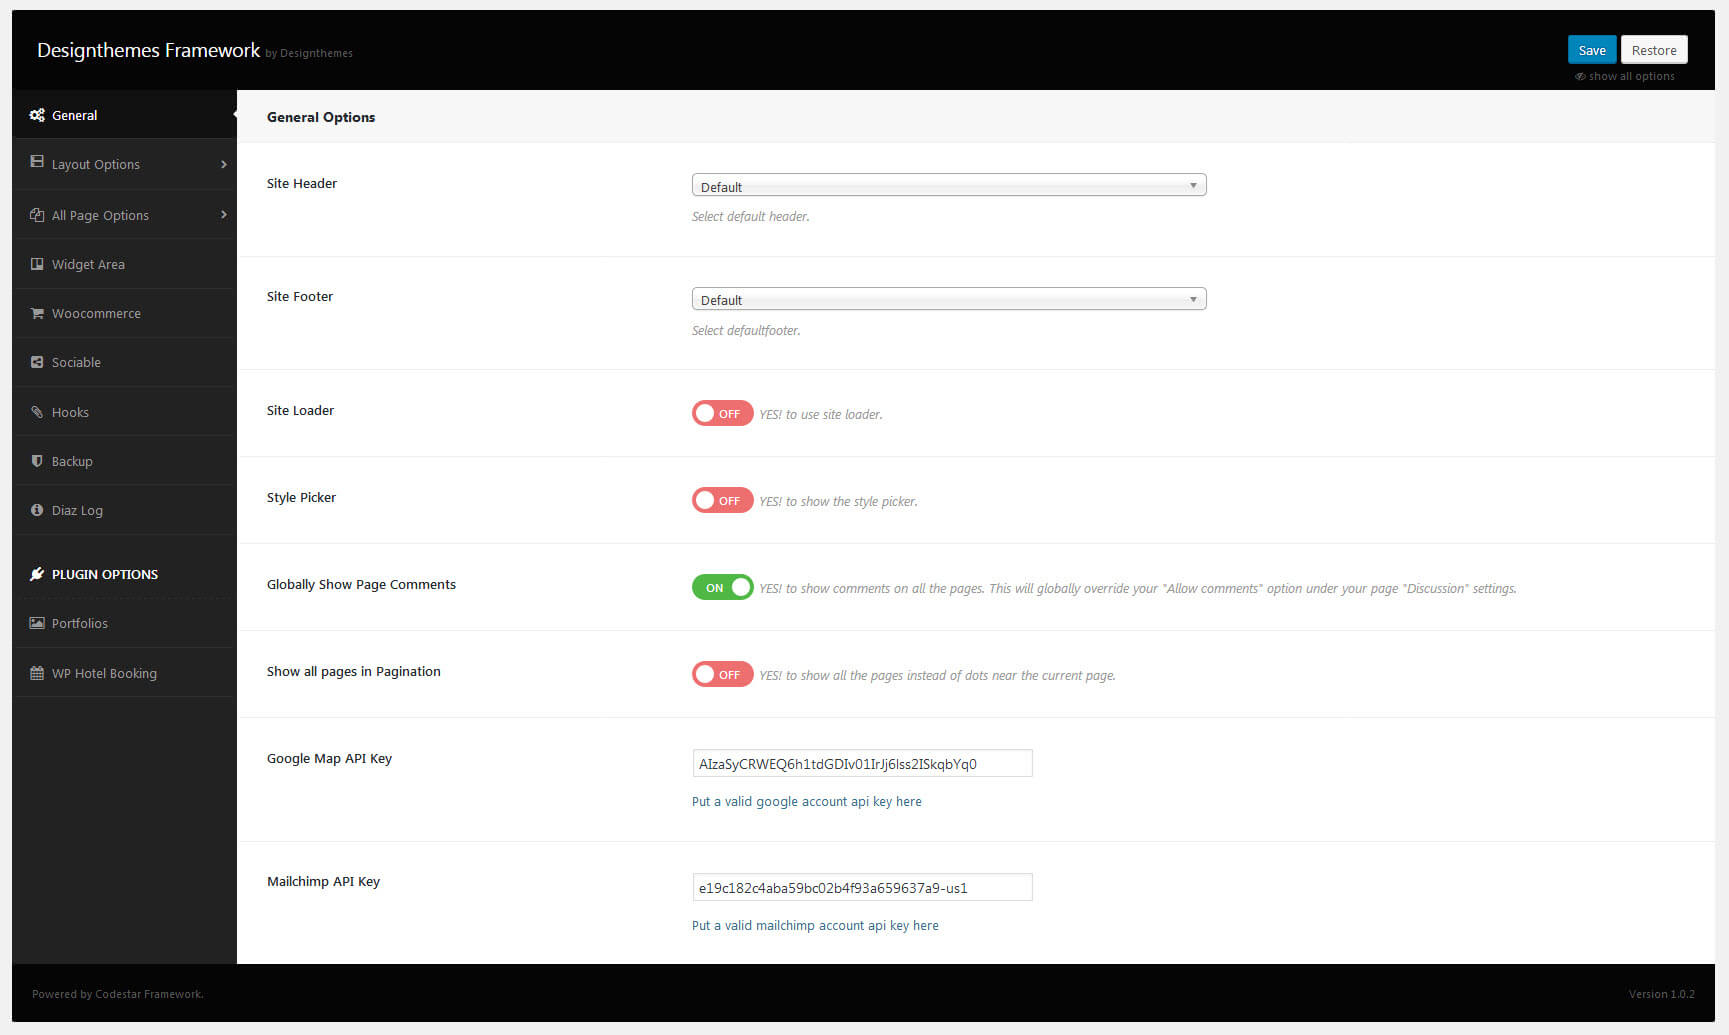Click the 'Globally Show Page Comments' label

point(361,584)
